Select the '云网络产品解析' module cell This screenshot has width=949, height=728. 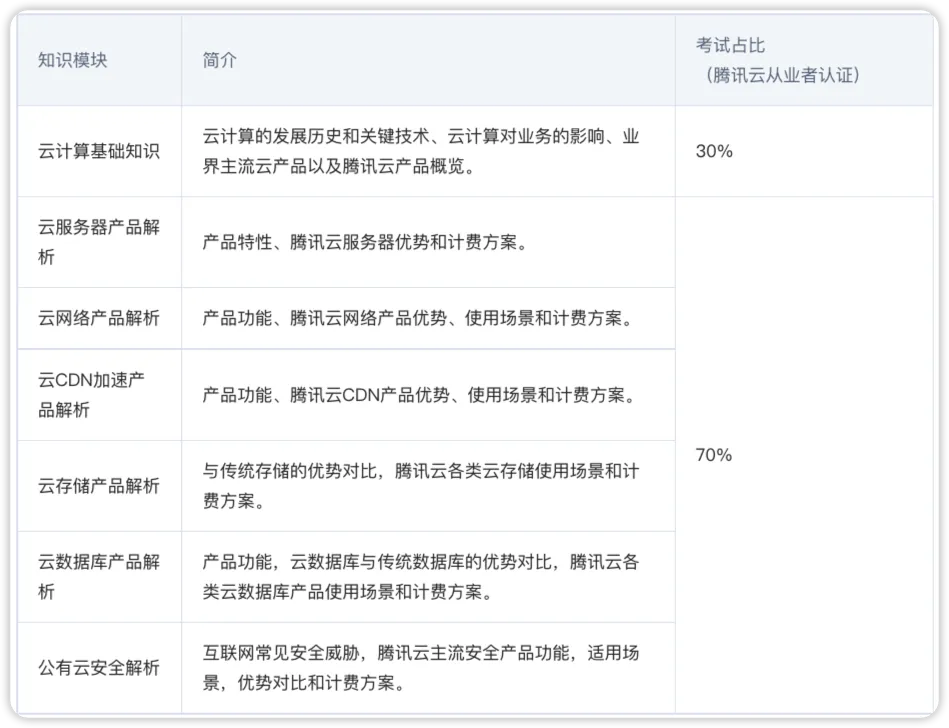pyautogui.click(x=99, y=318)
